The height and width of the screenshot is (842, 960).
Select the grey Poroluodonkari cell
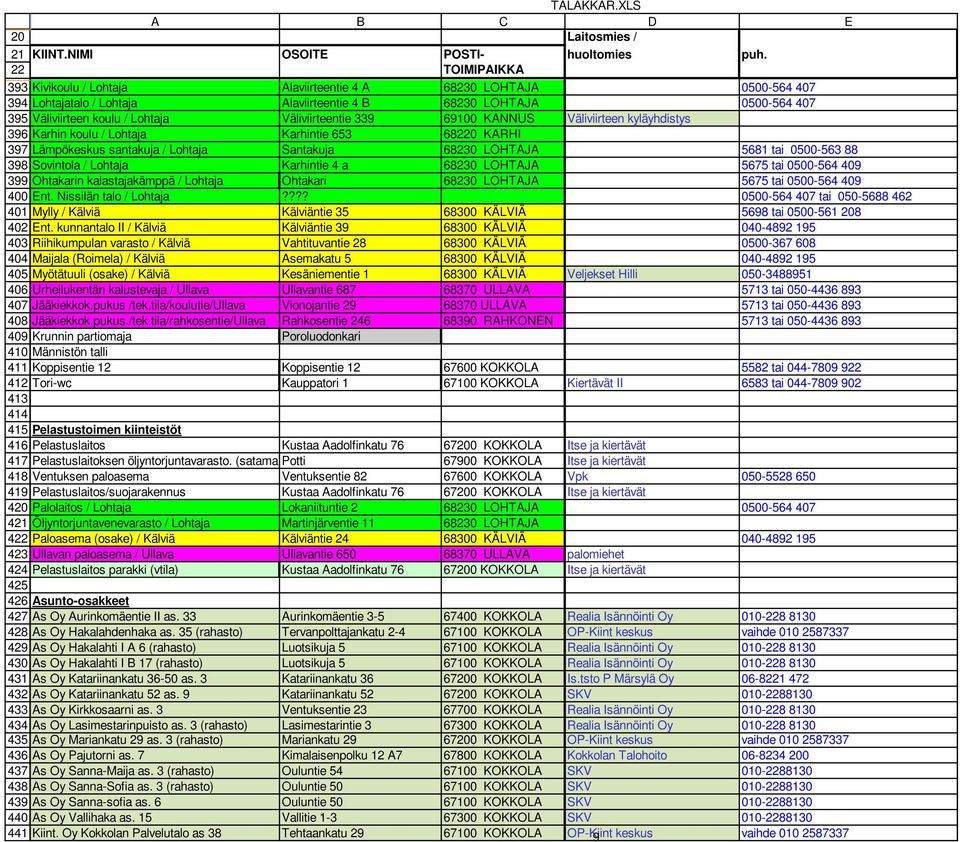[360, 336]
